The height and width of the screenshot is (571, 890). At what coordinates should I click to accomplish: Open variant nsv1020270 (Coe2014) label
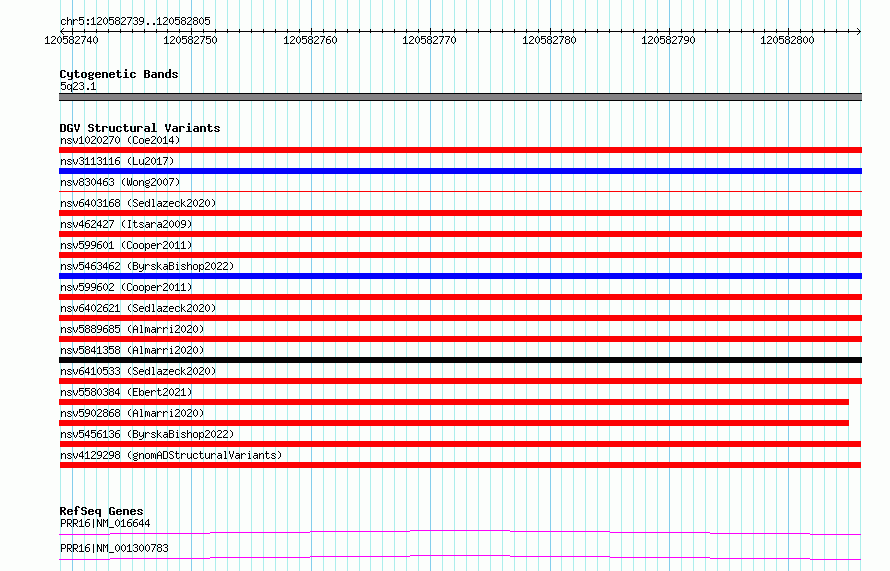pyautogui.click(x=120, y=140)
